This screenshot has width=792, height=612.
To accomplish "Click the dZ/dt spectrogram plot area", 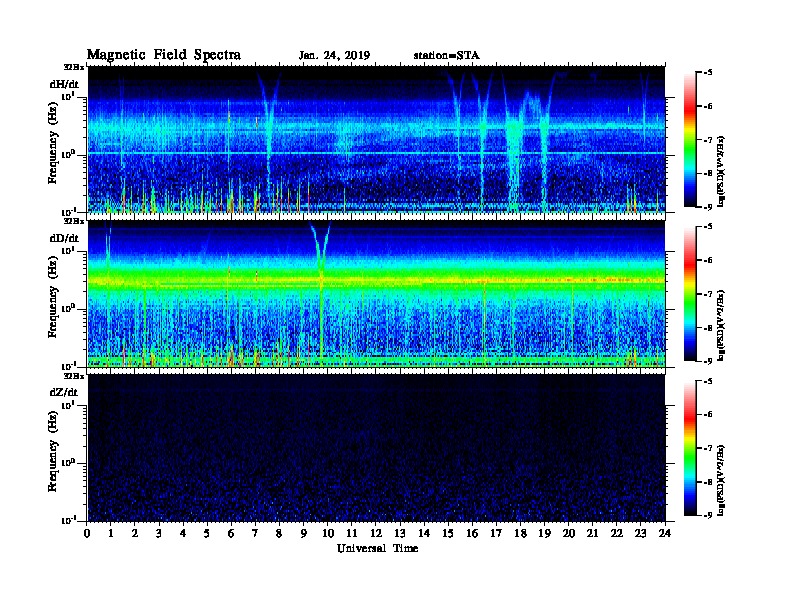I will (x=376, y=448).
